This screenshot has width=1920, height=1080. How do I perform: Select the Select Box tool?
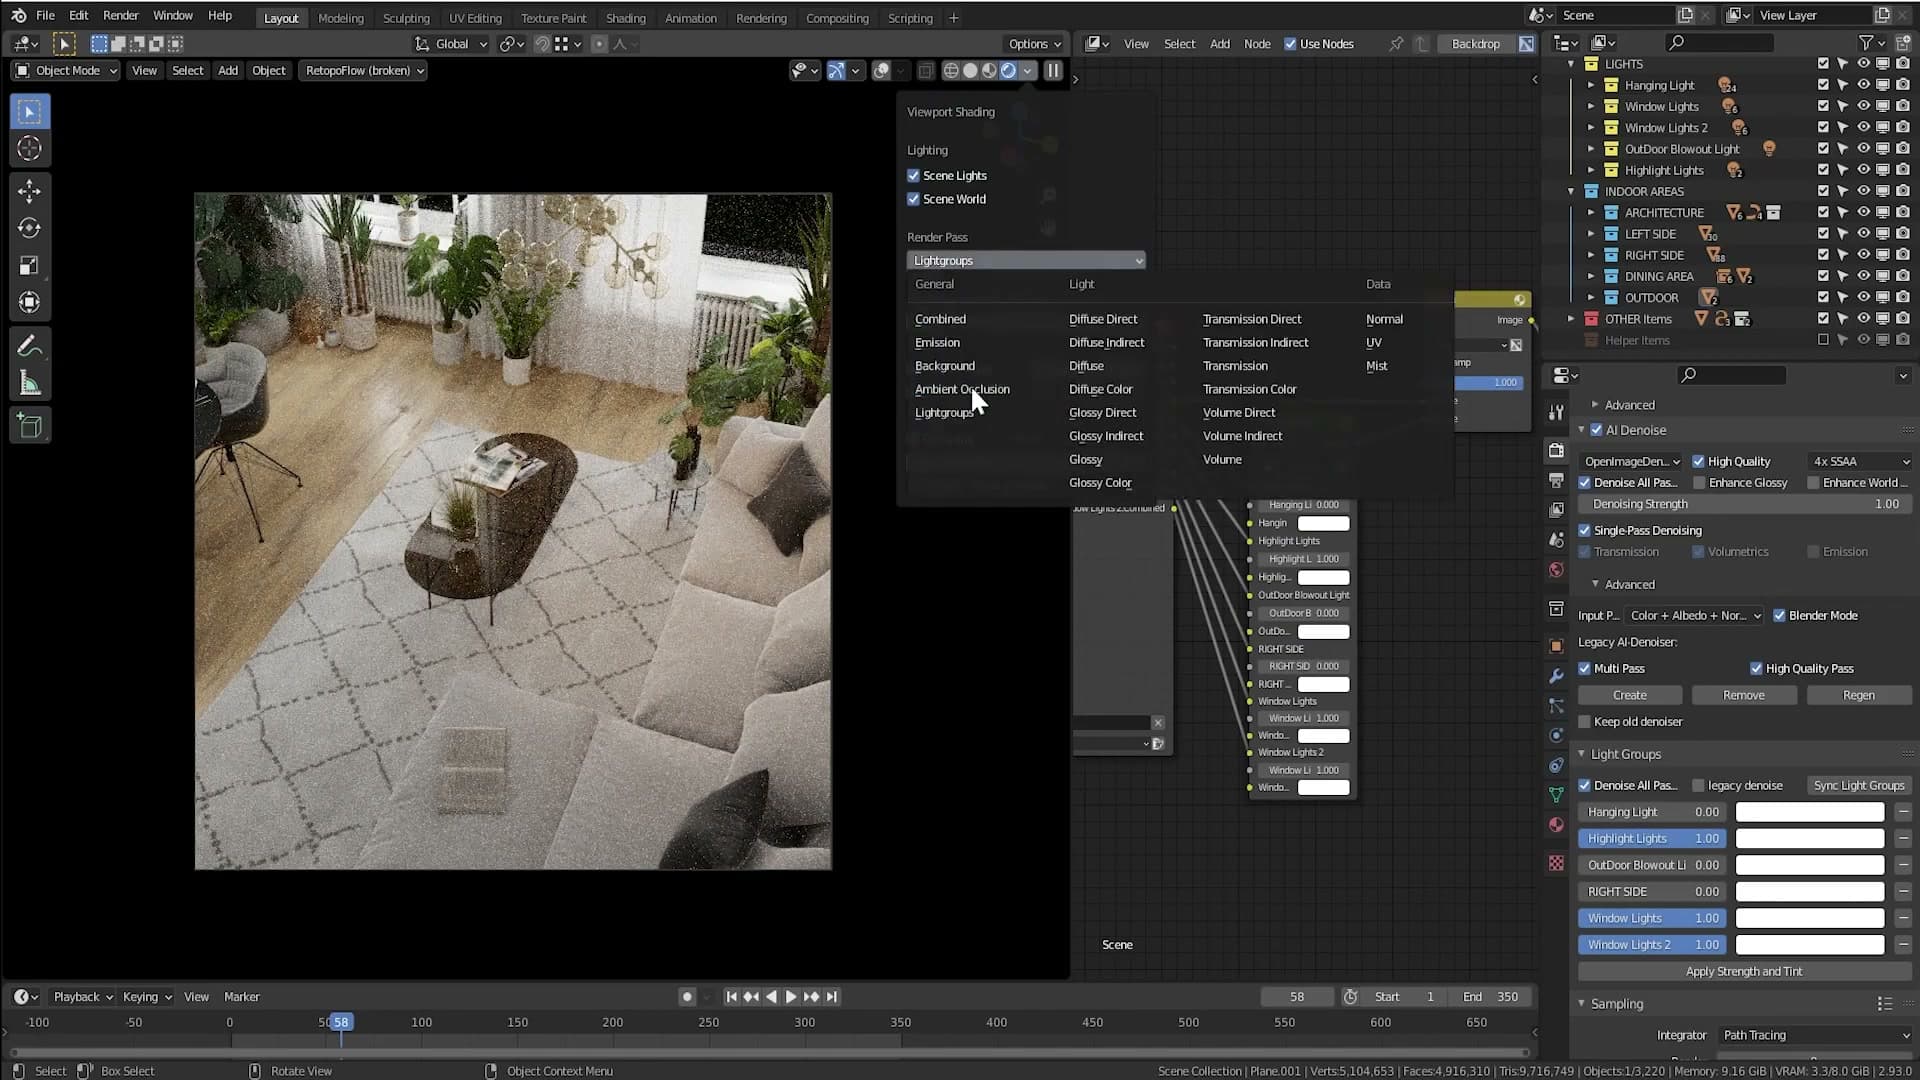29,112
